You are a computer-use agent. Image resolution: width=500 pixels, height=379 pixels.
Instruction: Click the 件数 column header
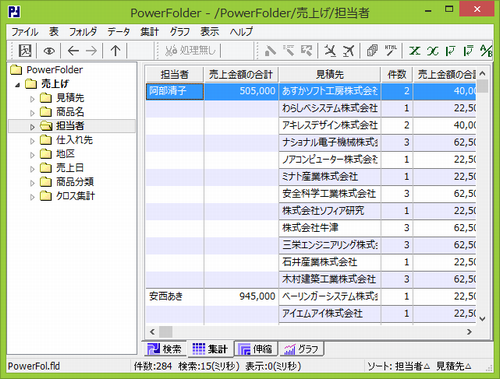(397, 74)
